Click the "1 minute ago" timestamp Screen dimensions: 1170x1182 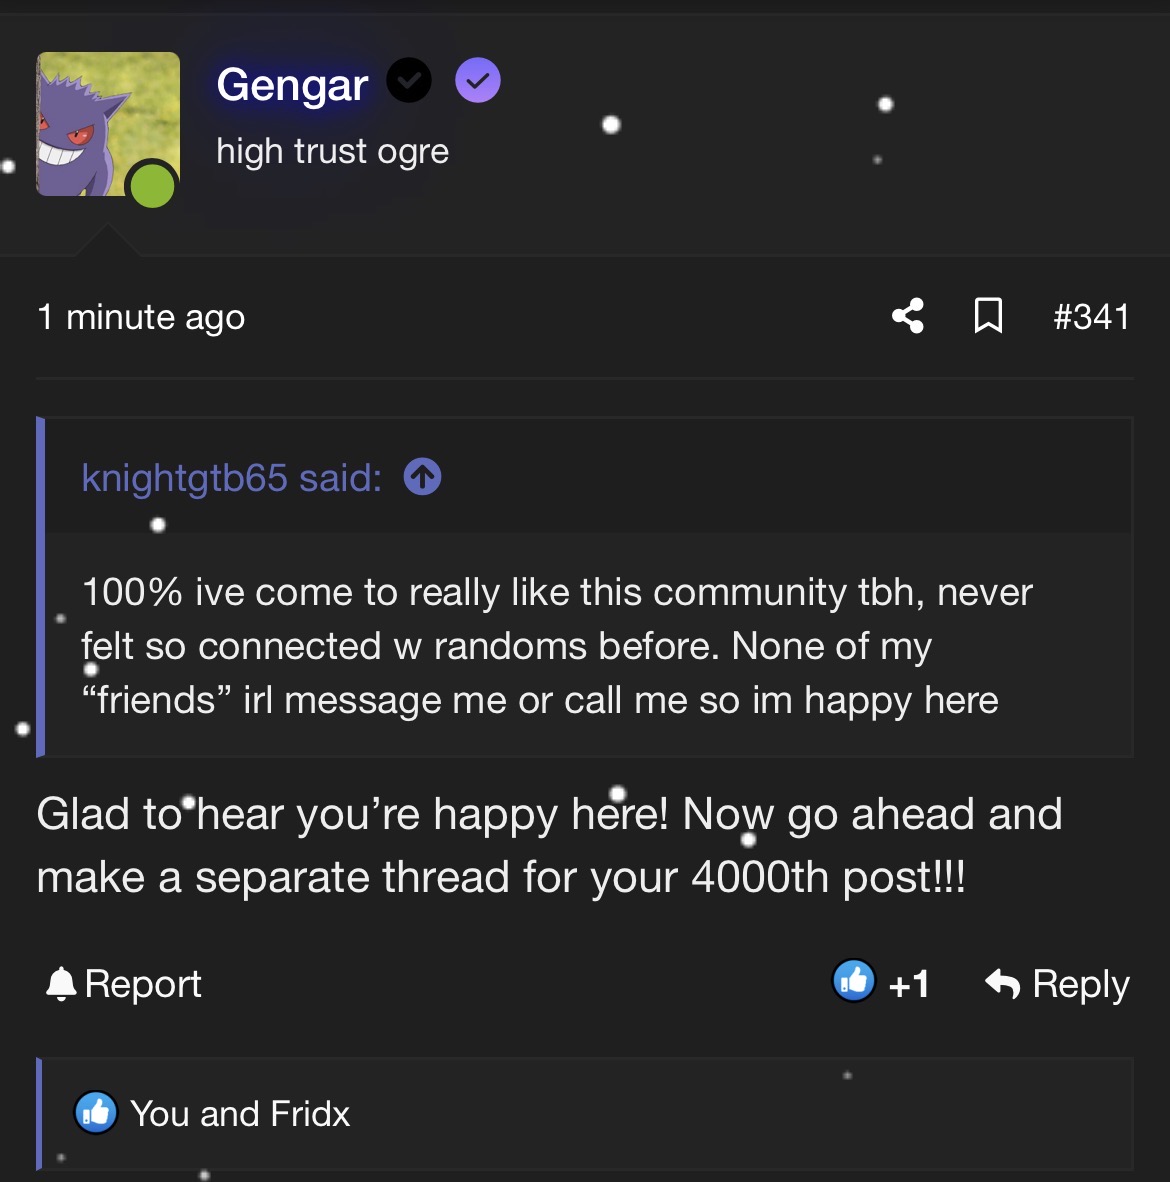(x=141, y=317)
